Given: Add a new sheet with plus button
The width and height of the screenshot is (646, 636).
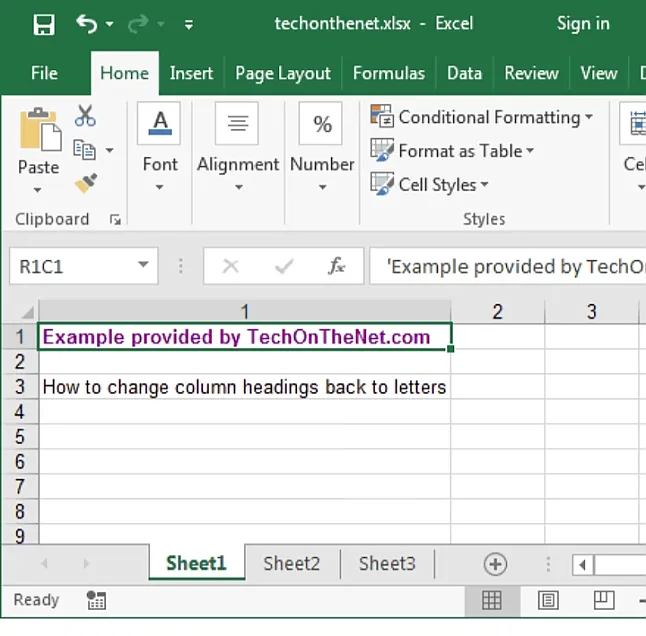Looking at the screenshot, I should click(495, 564).
